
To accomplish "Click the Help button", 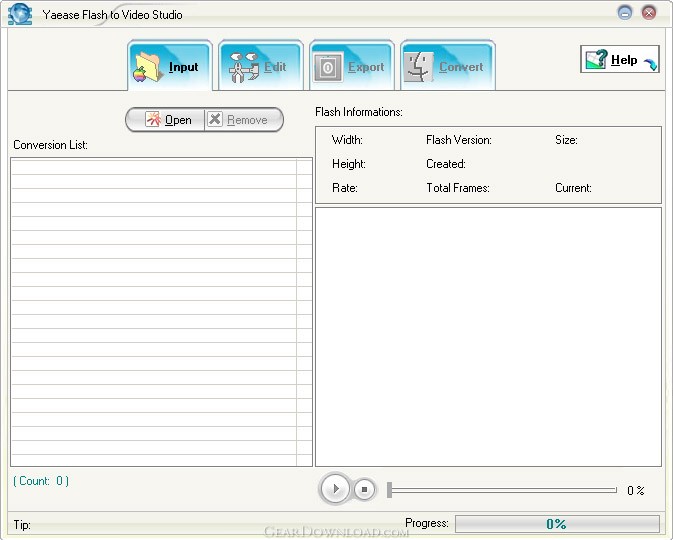I will (x=620, y=59).
